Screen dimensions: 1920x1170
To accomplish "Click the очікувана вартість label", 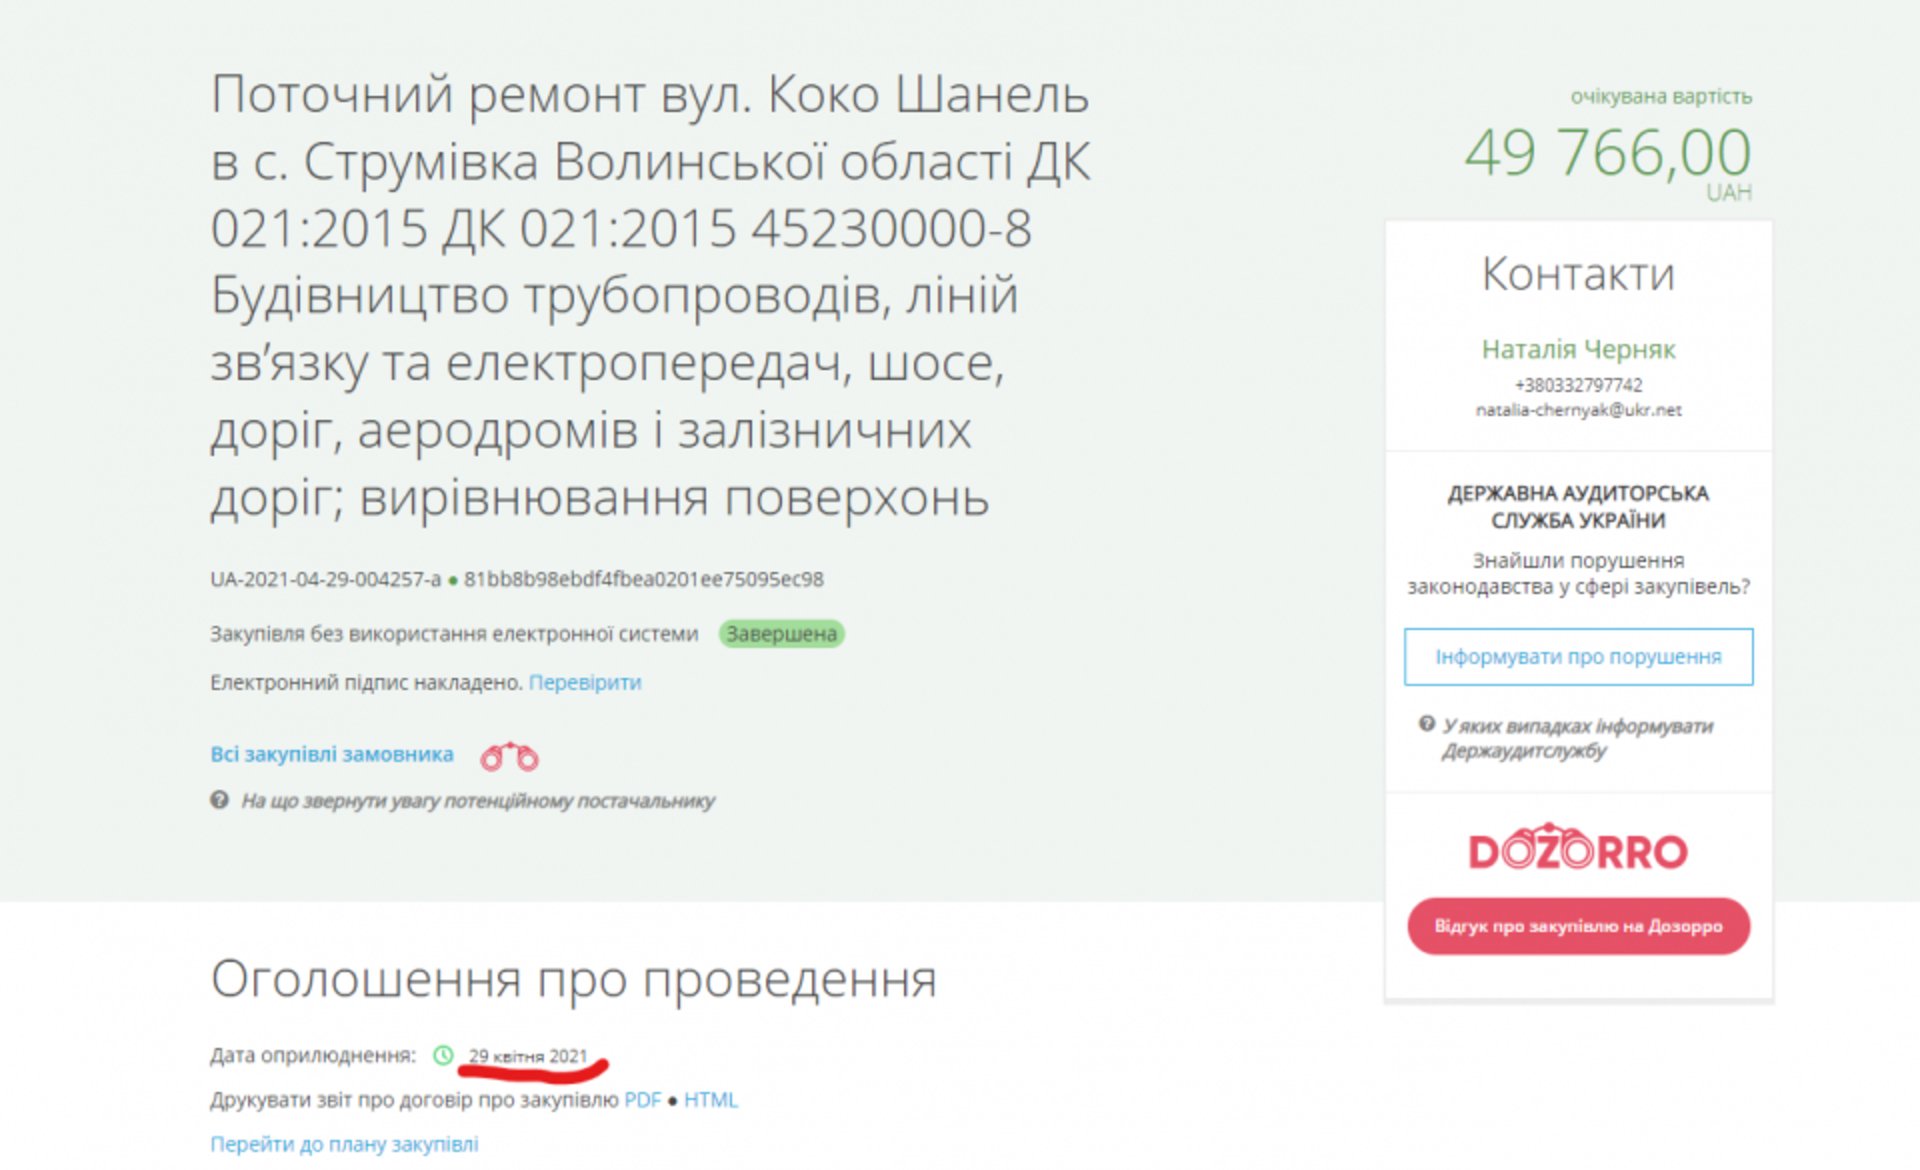I will click(1661, 96).
